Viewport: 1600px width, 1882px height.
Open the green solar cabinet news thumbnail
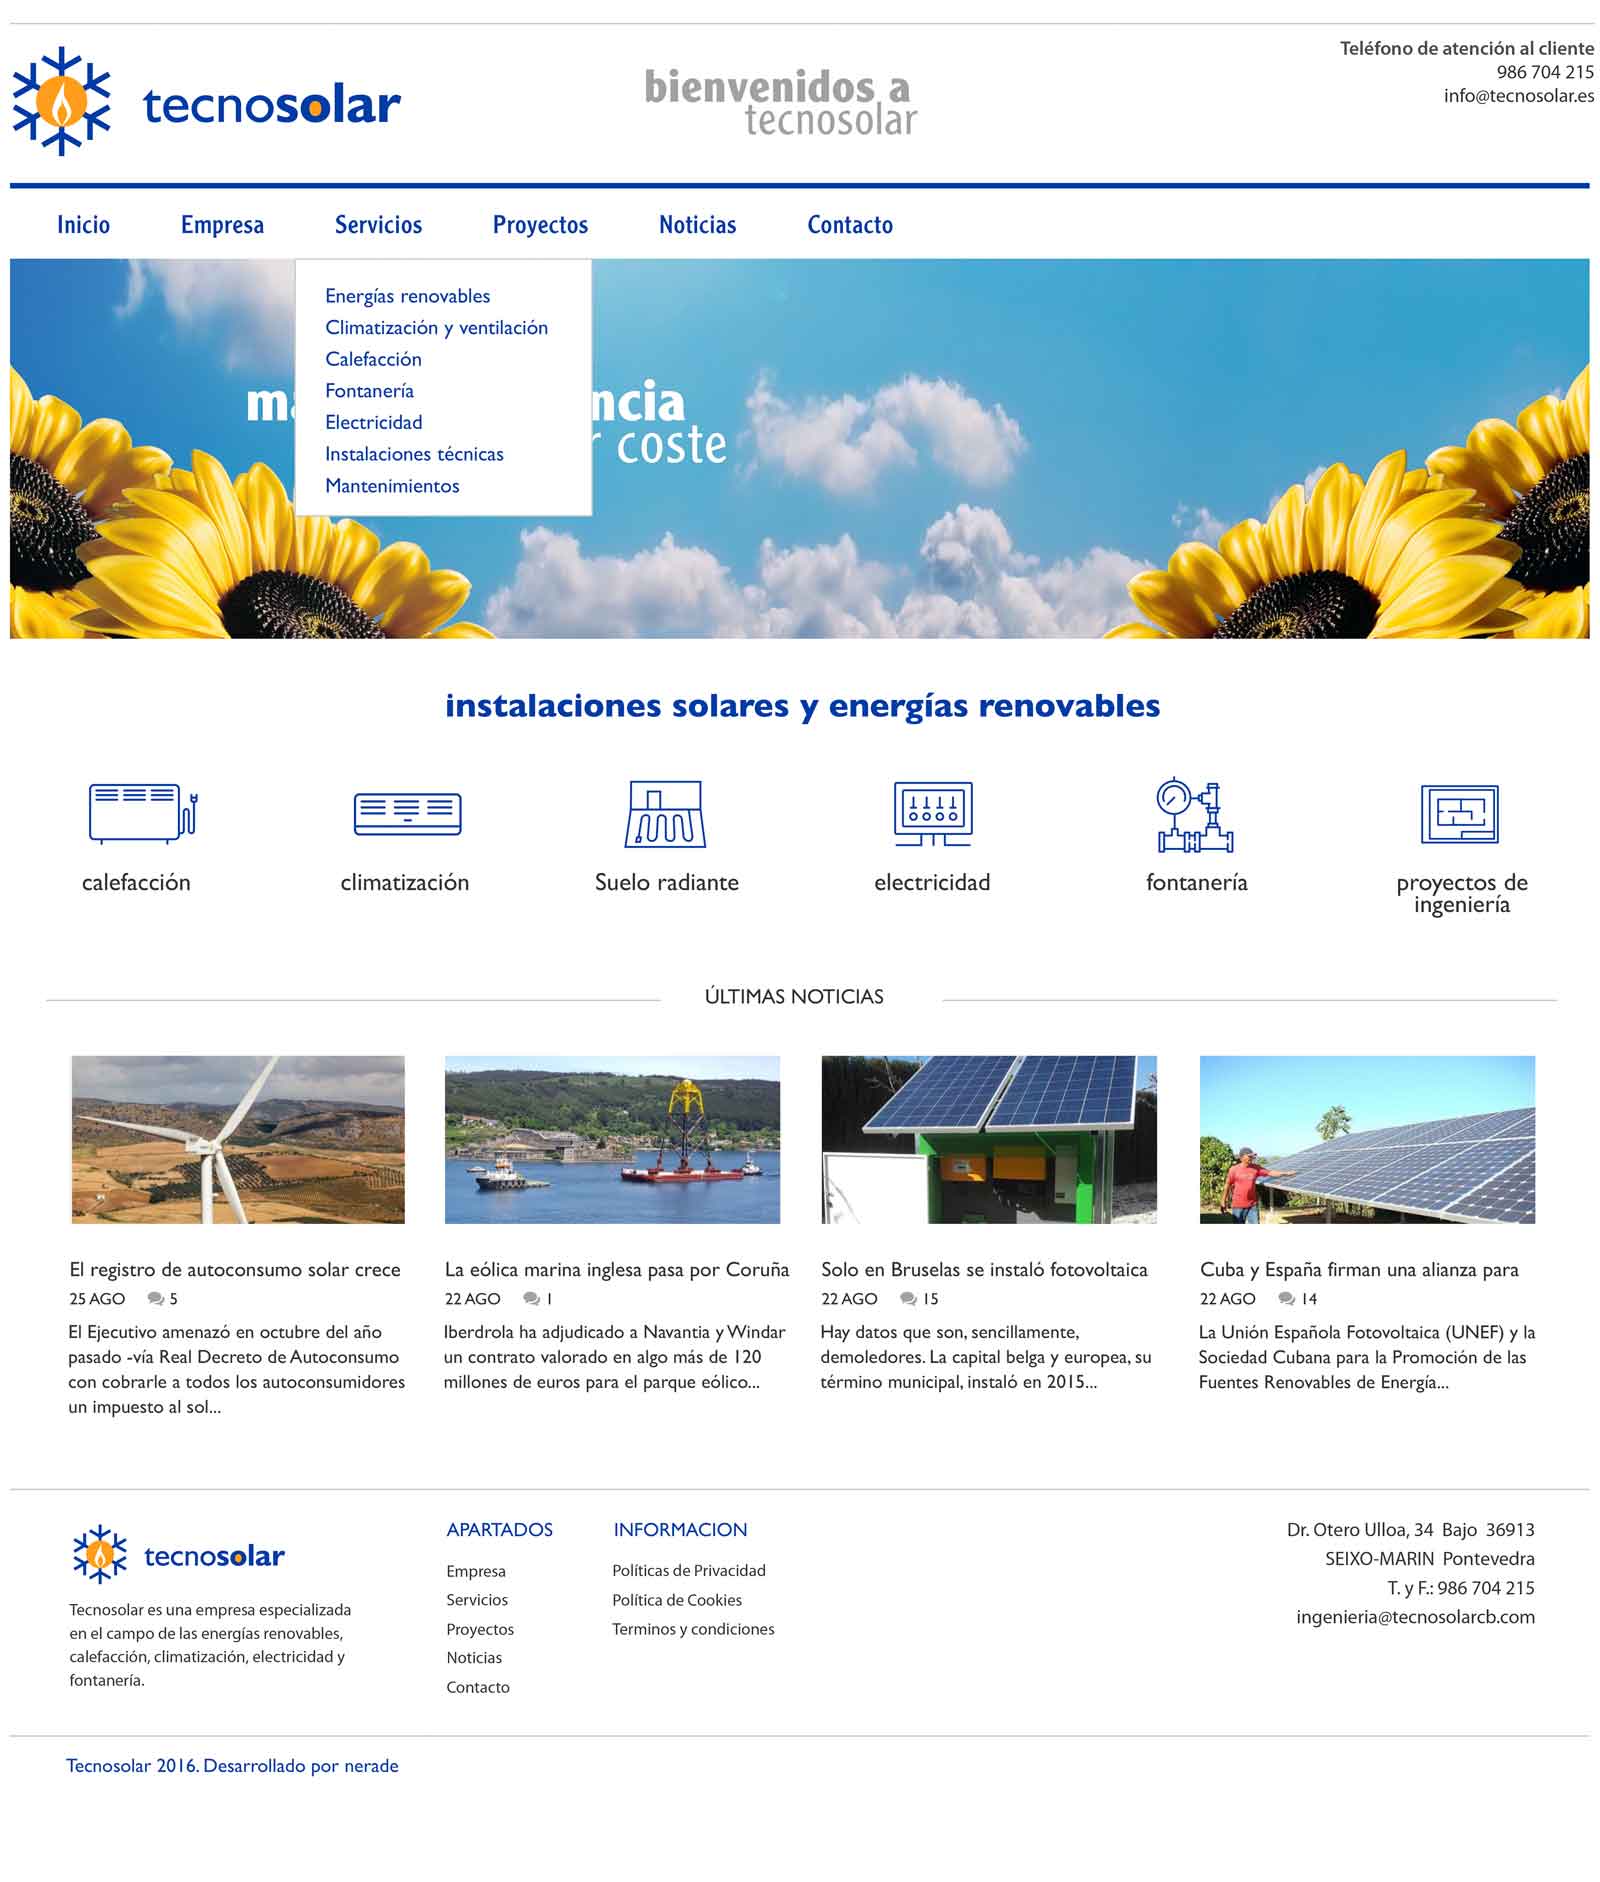(989, 1139)
